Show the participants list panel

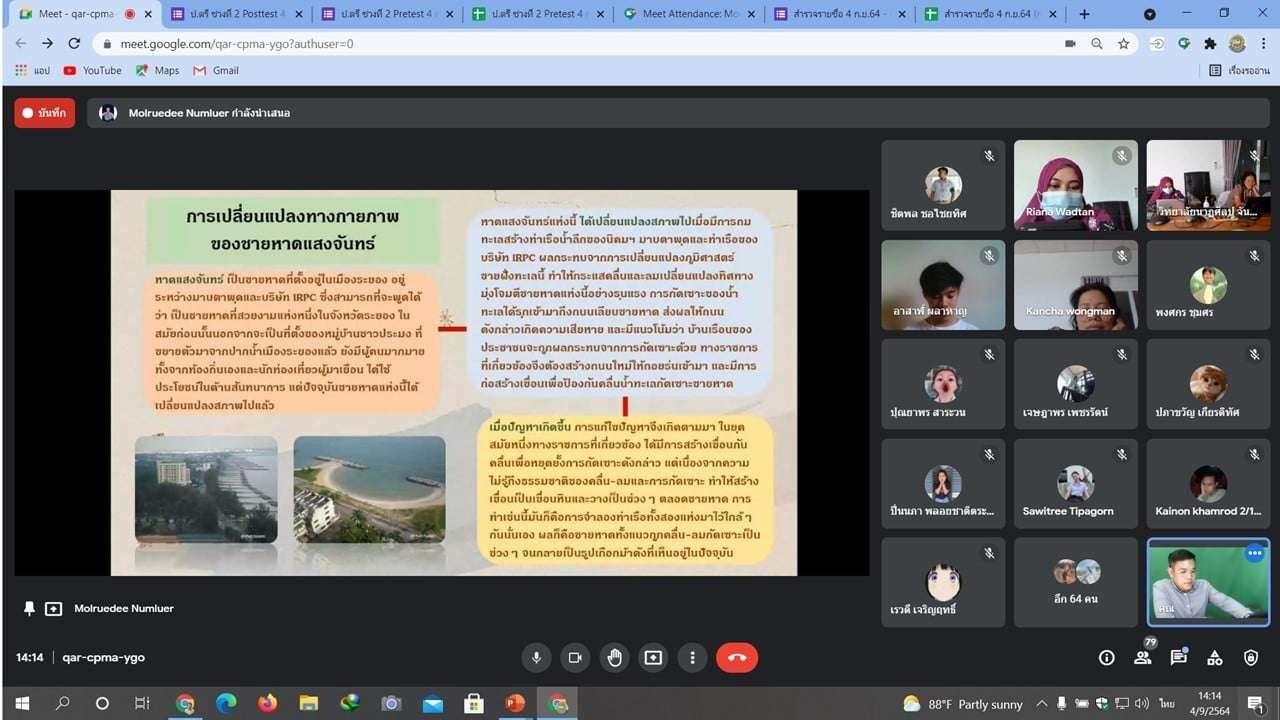1142,657
